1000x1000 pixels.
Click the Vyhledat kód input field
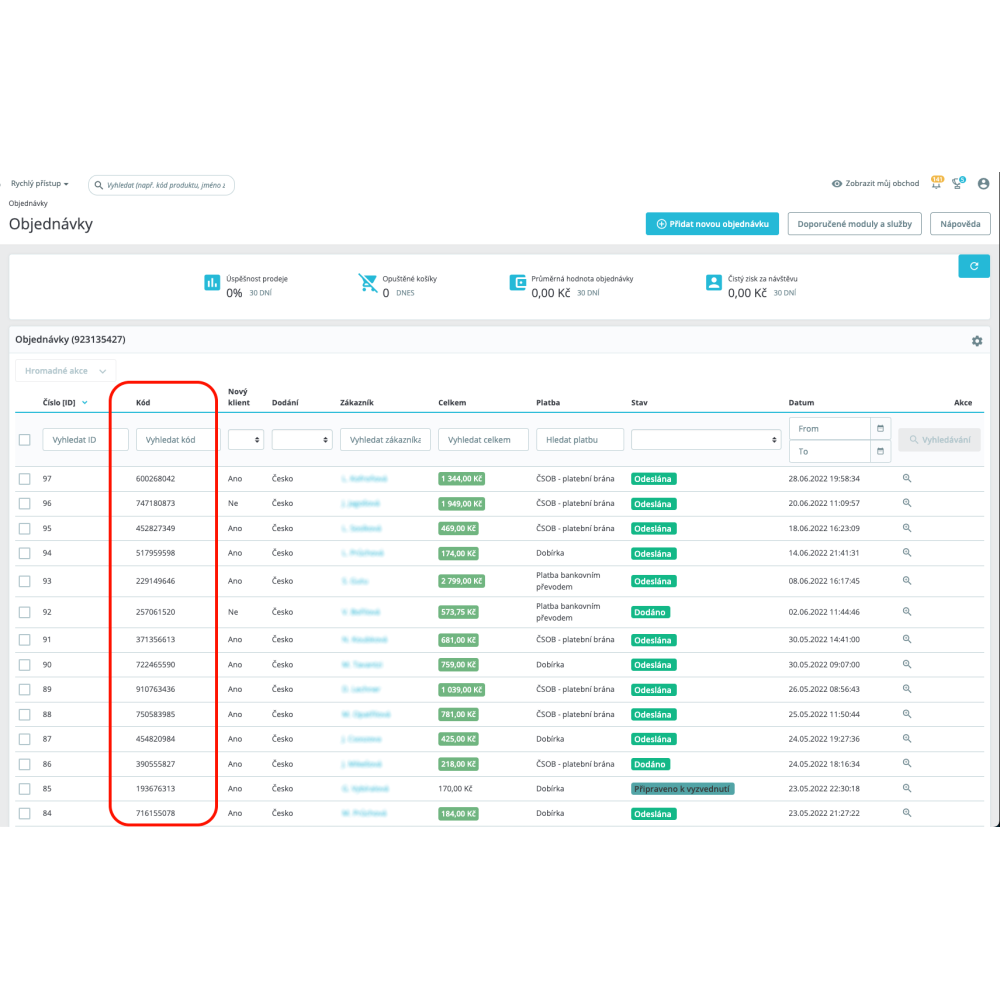click(177, 439)
